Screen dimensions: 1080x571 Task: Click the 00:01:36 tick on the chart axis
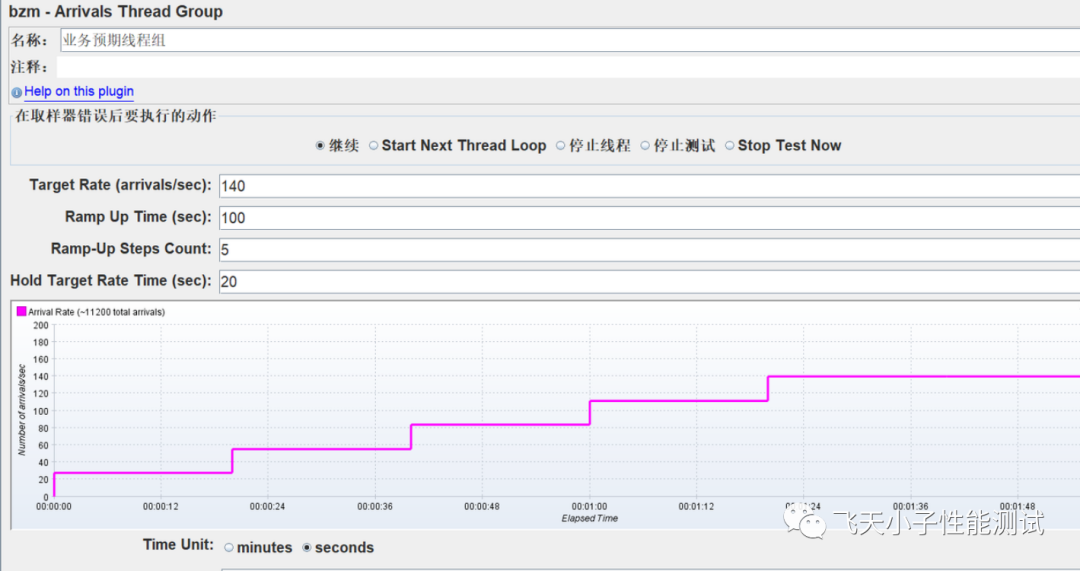pos(911,506)
